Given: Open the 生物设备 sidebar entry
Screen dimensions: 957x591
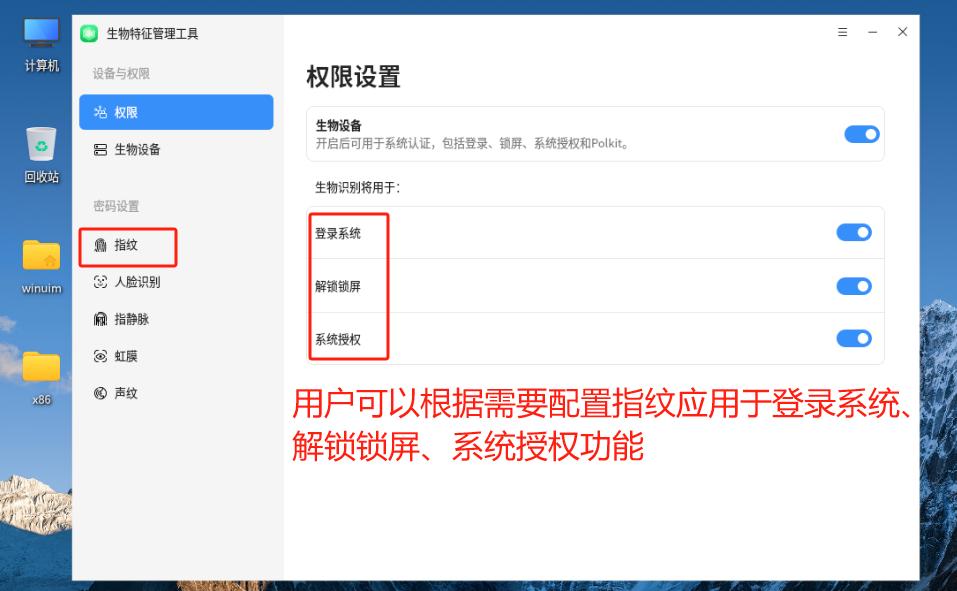Looking at the screenshot, I should [x=176, y=150].
